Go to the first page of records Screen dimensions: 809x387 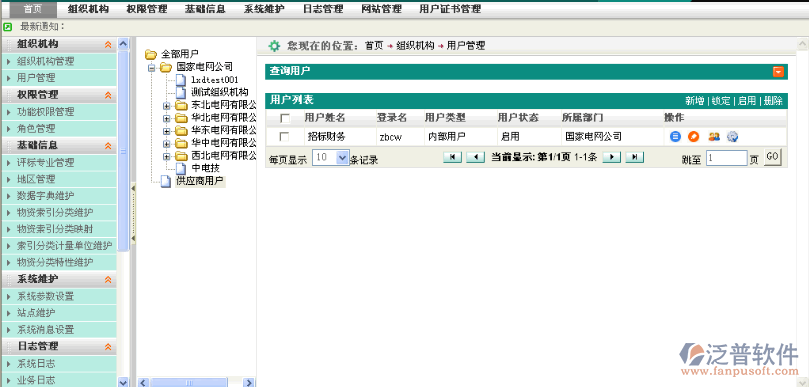click(452, 157)
